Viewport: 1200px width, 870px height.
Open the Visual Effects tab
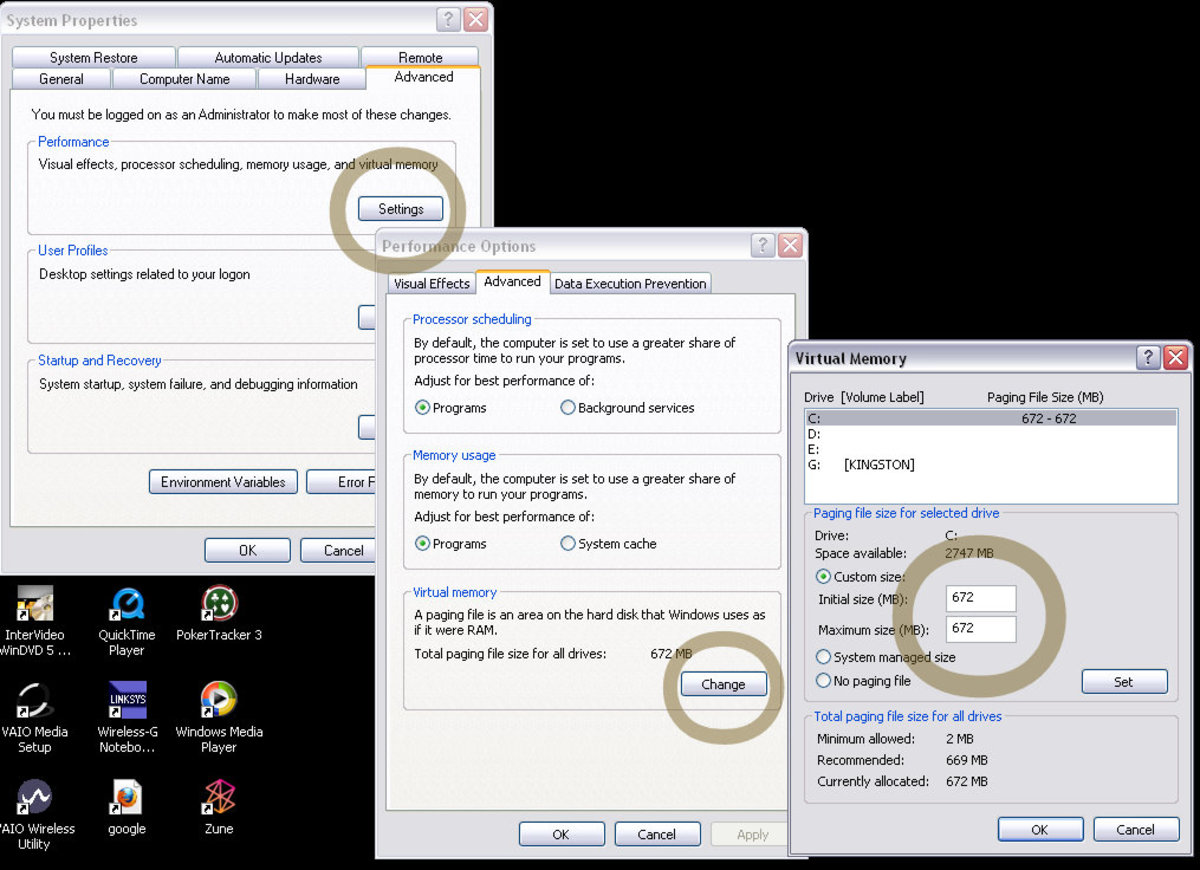[430, 283]
